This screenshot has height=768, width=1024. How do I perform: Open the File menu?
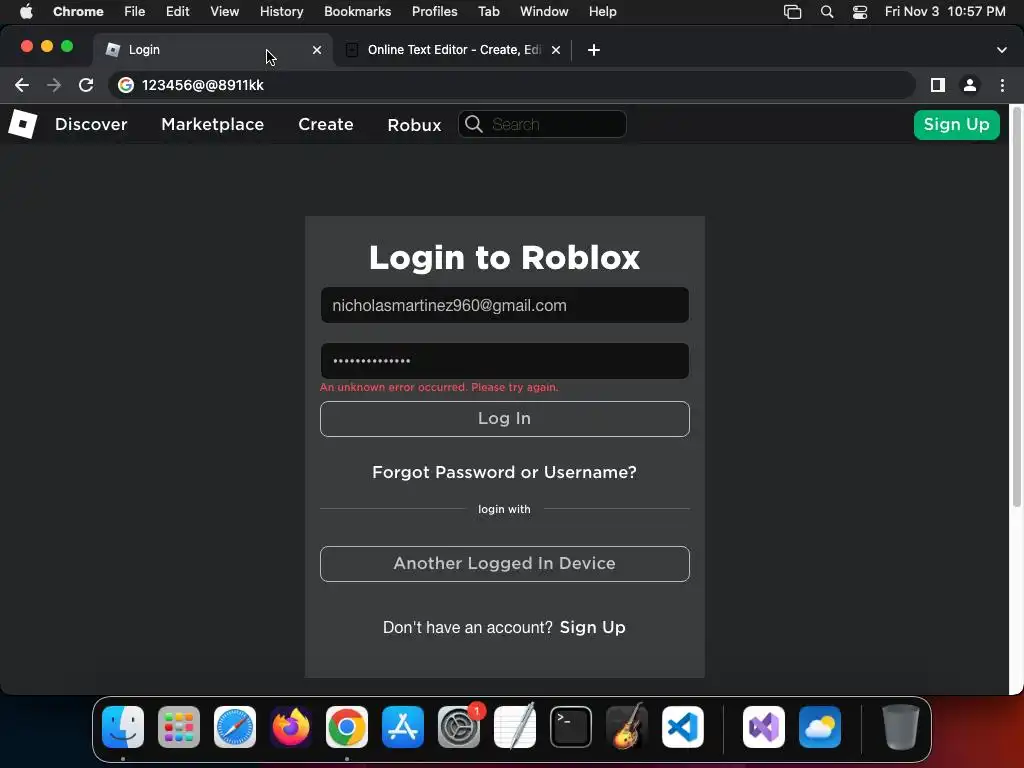[135, 12]
